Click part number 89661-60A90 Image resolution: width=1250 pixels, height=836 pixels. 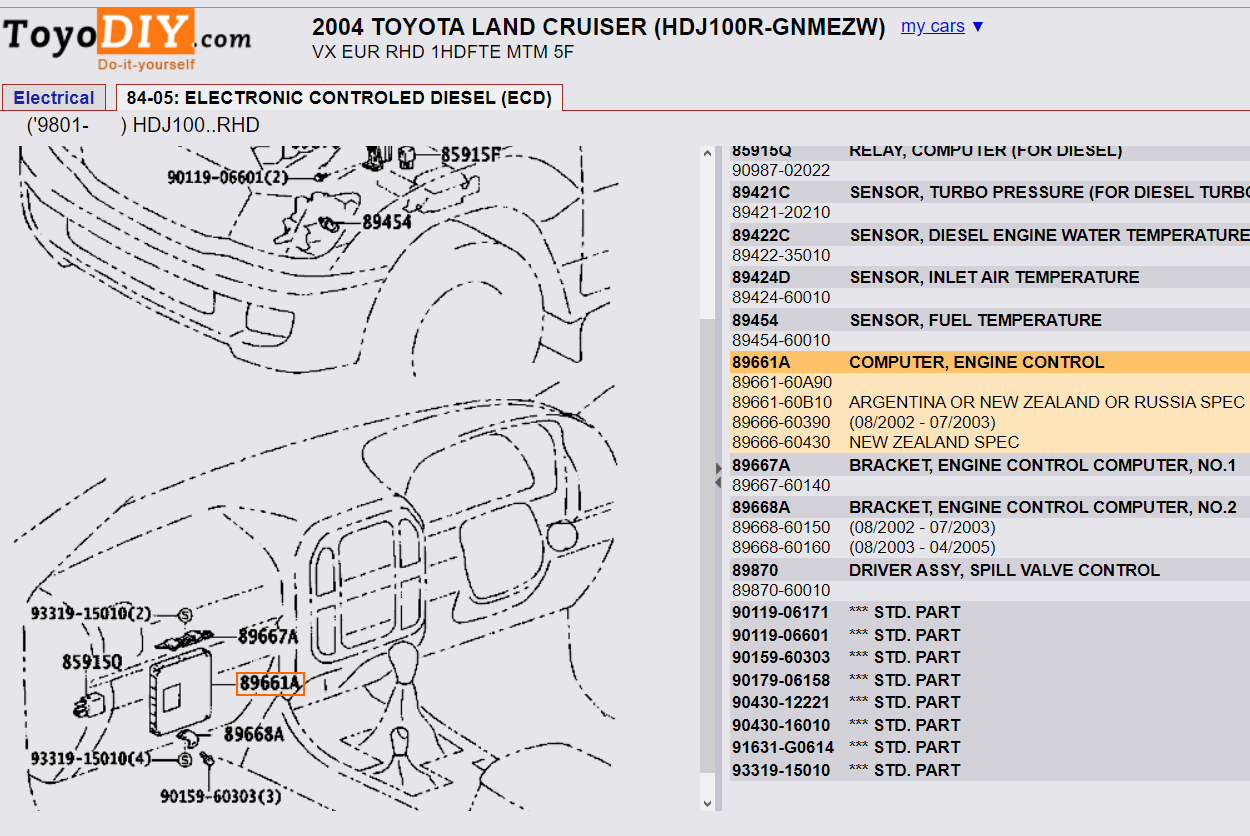point(782,382)
